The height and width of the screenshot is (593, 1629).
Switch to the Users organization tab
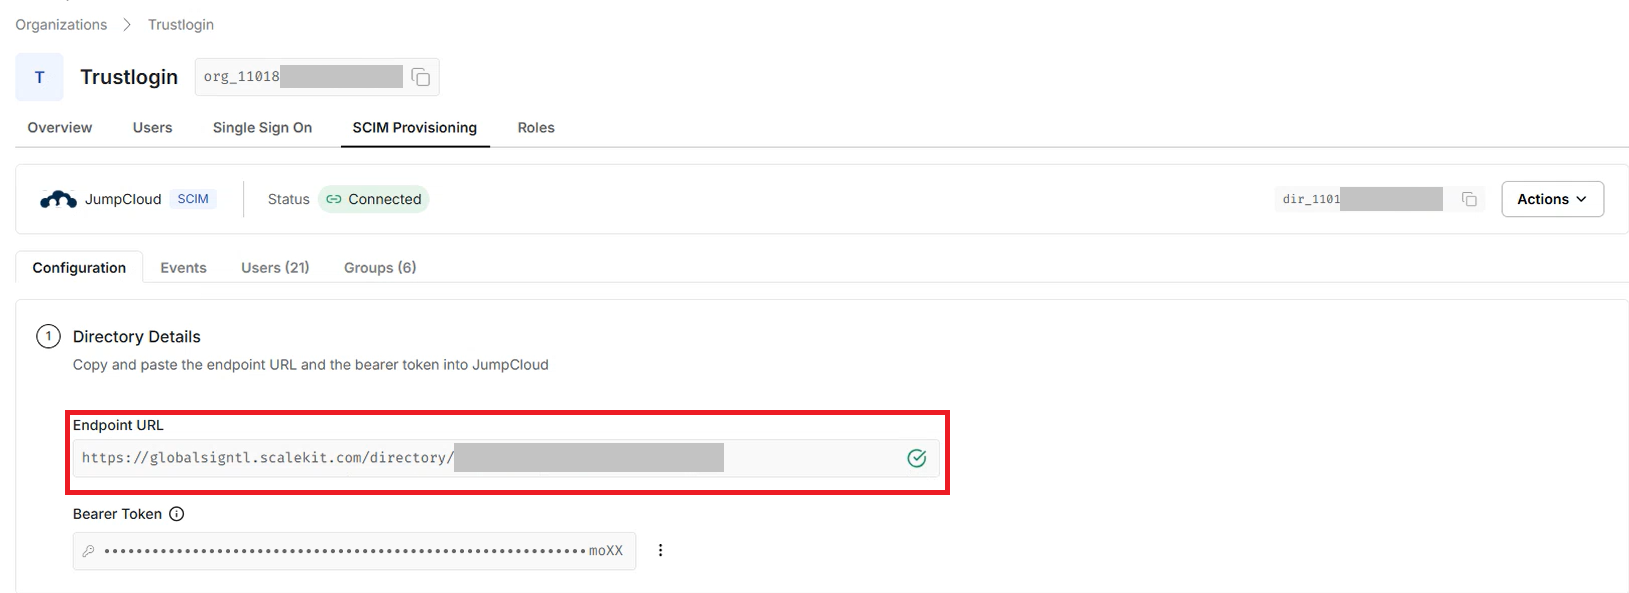152,128
